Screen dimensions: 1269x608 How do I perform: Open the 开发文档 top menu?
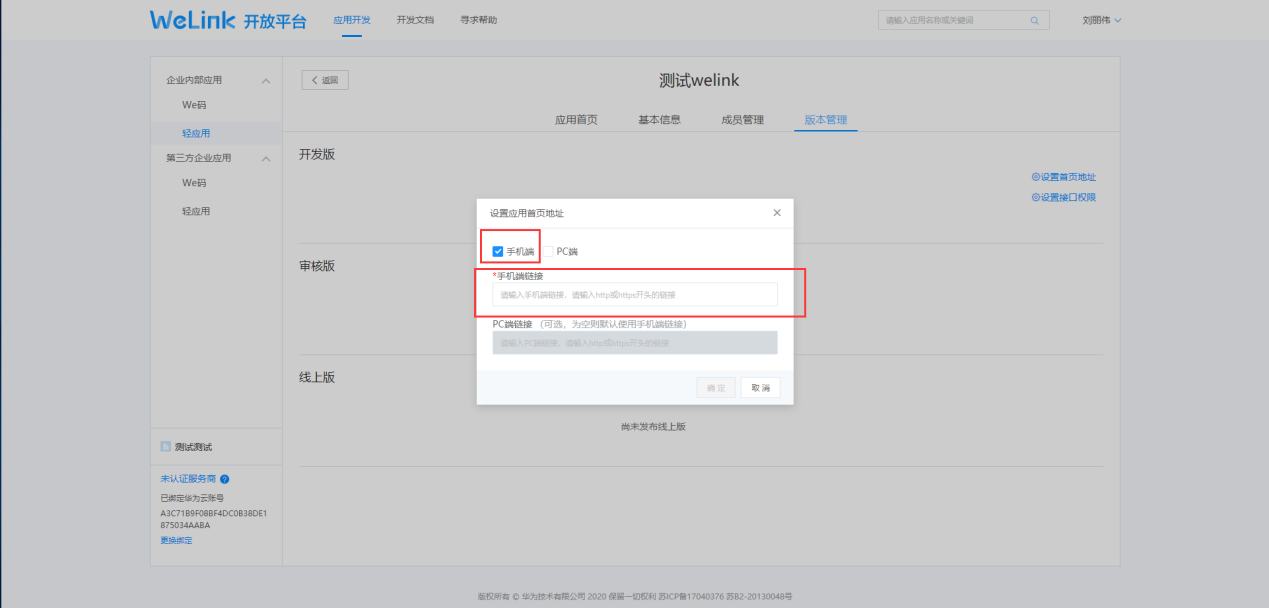click(415, 20)
